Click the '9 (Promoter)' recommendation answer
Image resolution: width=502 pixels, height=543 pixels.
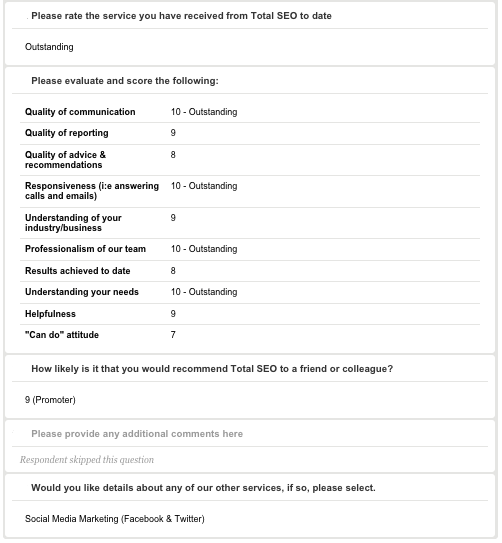[50, 400]
